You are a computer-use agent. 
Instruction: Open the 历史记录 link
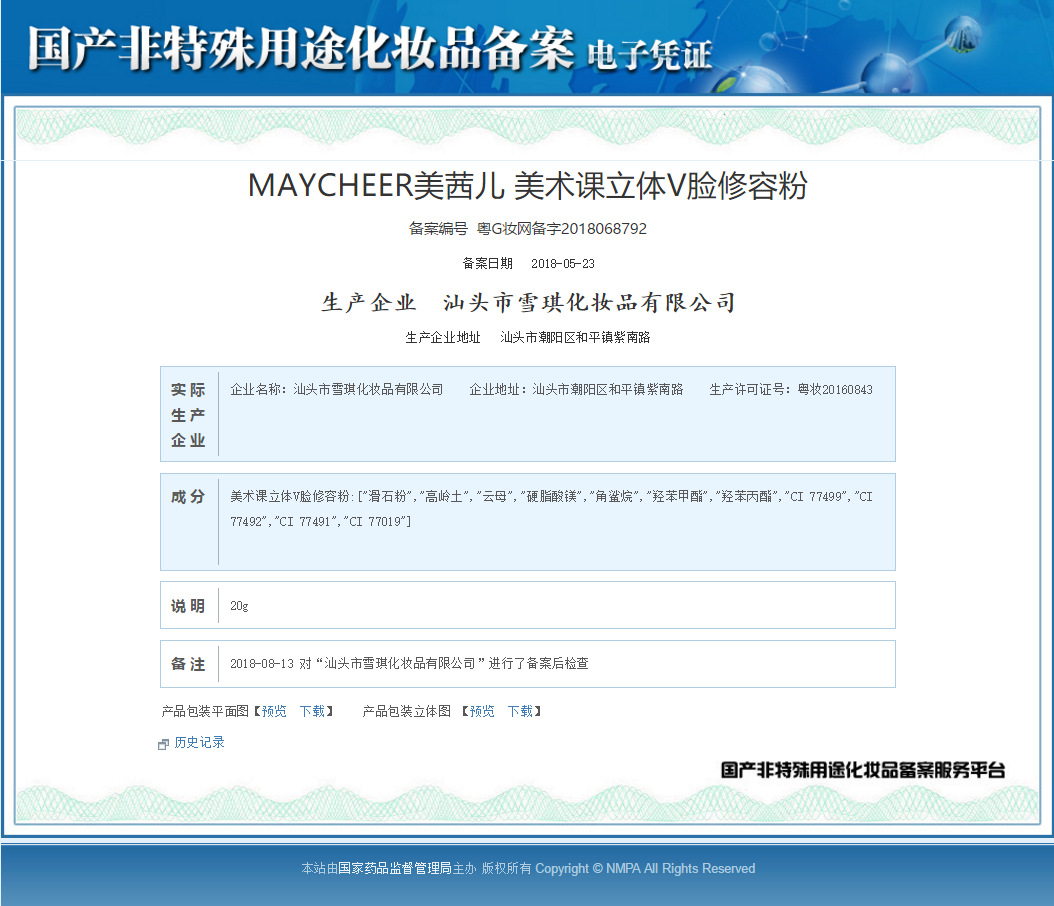coord(199,742)
